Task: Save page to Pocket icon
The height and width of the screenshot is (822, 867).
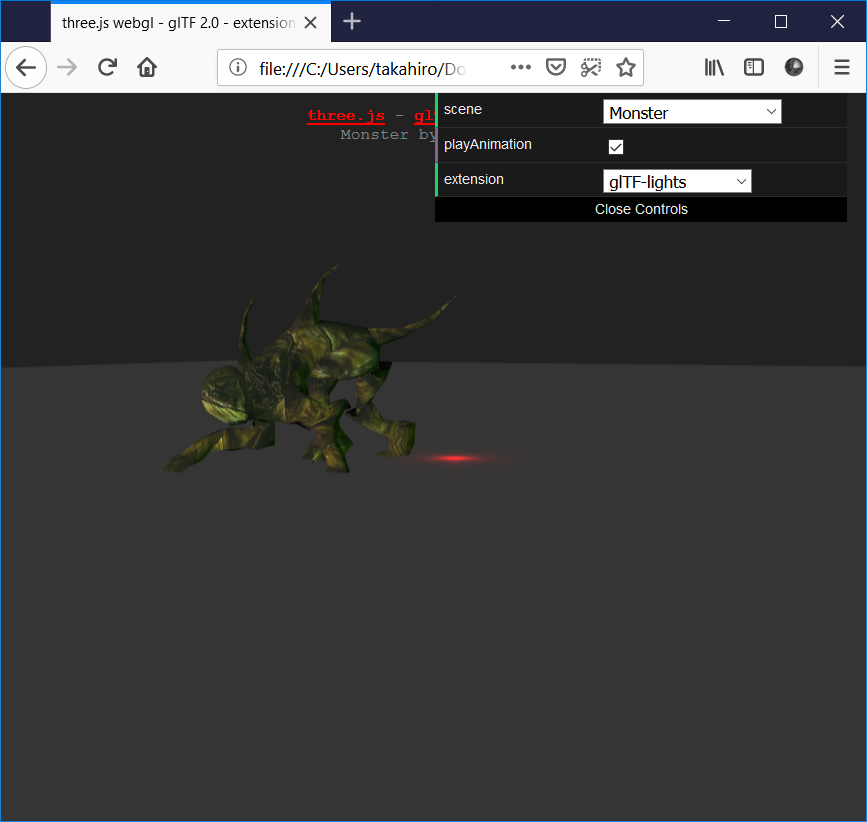Action: (x=556, y=67)
